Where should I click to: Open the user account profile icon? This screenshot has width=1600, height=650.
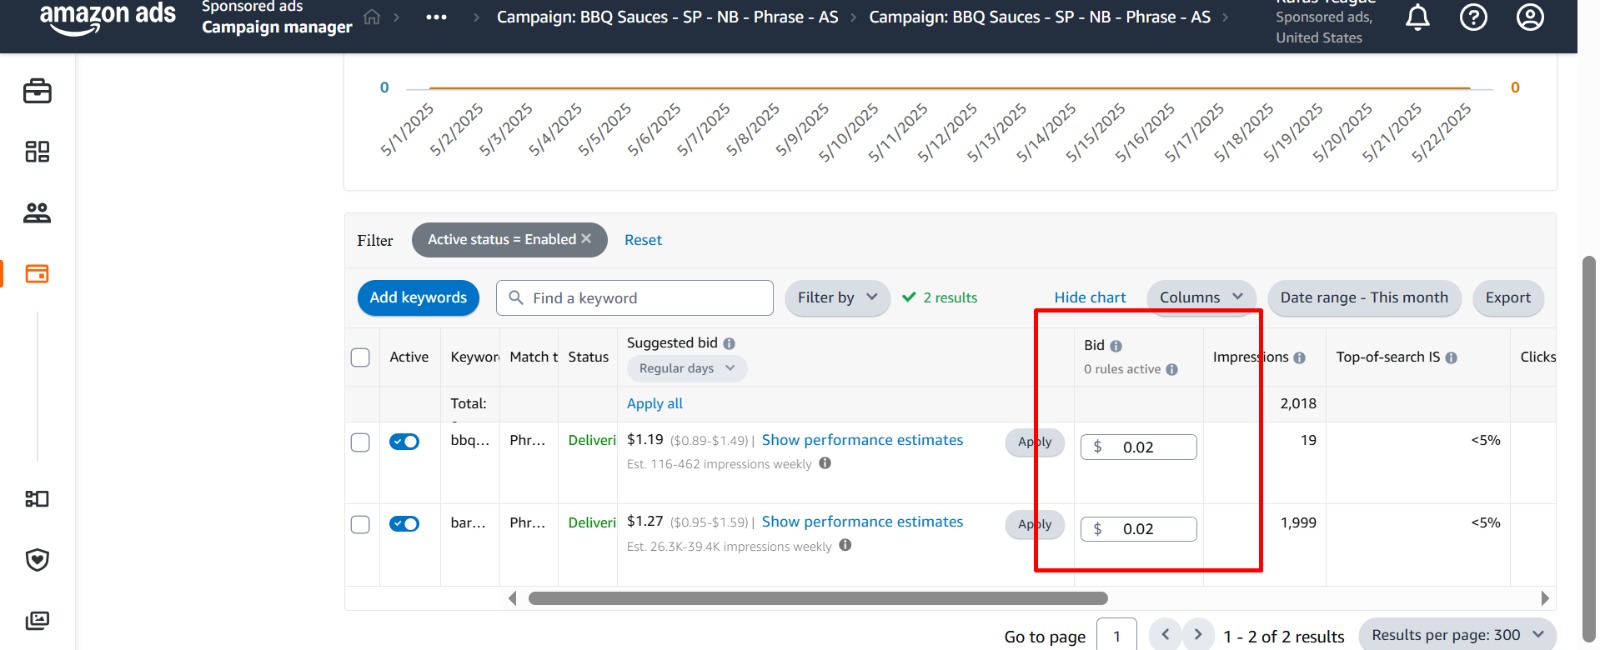(1530, 17)
